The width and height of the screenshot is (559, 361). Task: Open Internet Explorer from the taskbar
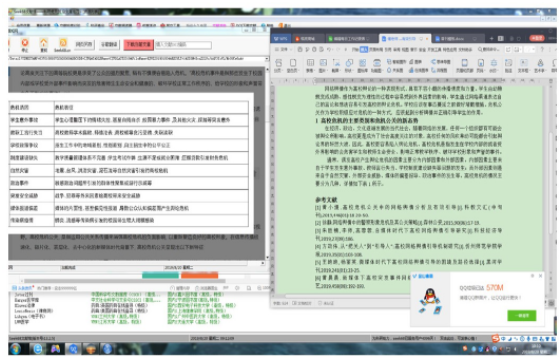point(37,349)
